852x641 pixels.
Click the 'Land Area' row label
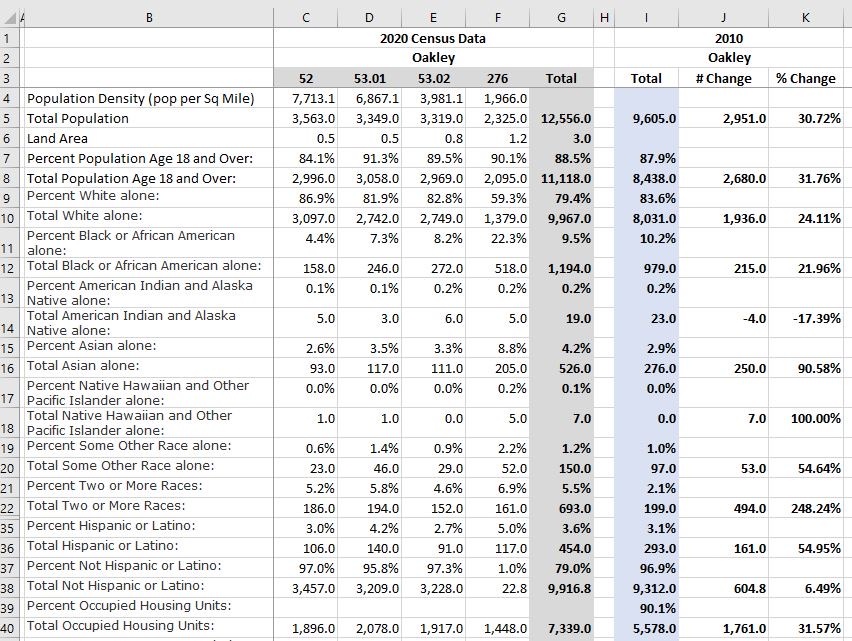57,139
